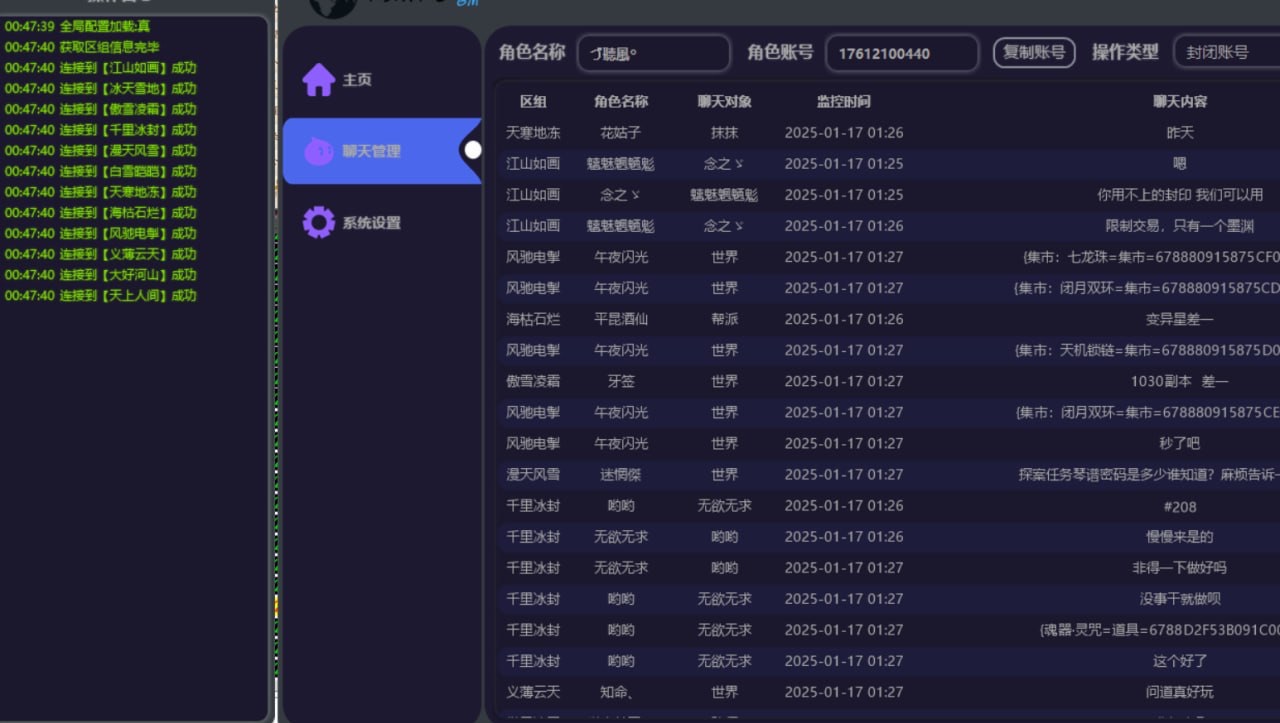This screenshot has height=723, width=1280.
Task: Click log line 连接到【千里冰封】成功
Action: coord(100,130)
